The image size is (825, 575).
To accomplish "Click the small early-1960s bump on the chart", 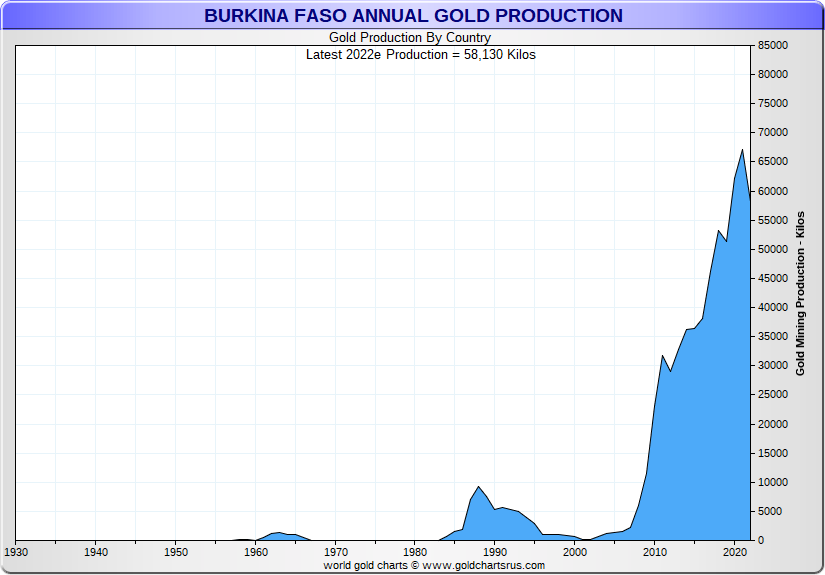I will [279, 534].
